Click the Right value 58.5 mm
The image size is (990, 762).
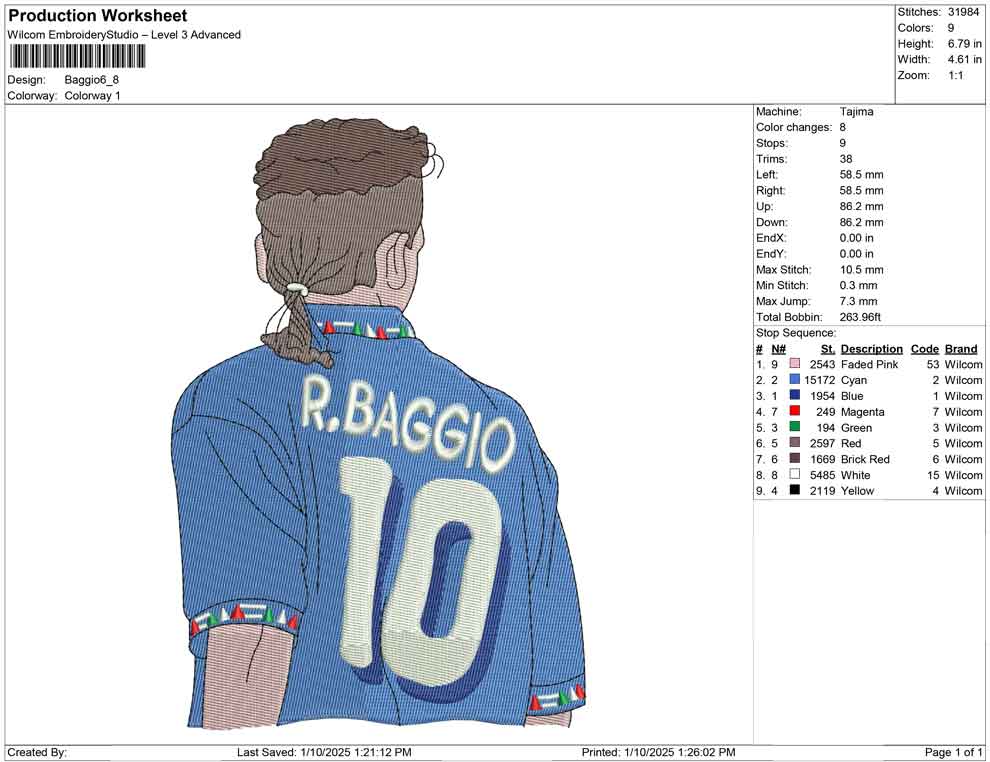click(862, 191)
